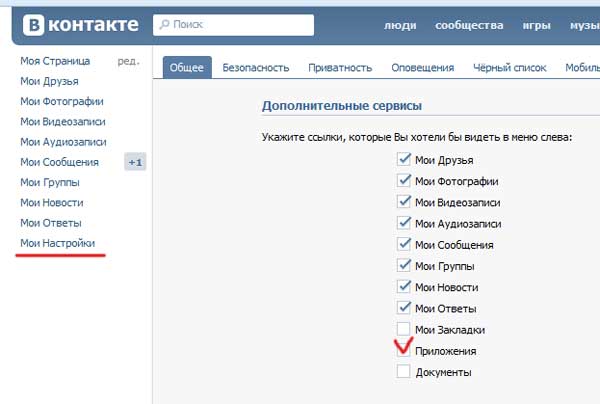Go to the Чёрный список tab
This screenshot has height=404, width=600.
point(509,68)
